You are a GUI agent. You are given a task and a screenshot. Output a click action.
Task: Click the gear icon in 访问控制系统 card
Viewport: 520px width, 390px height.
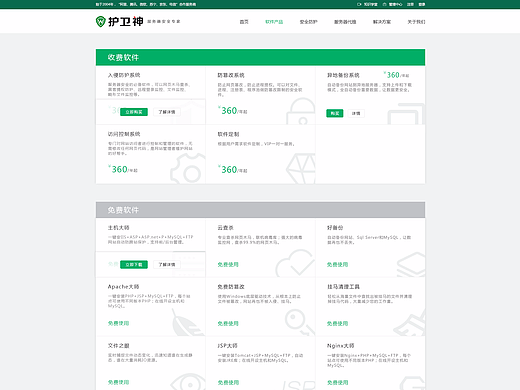(x=188, y=168)
